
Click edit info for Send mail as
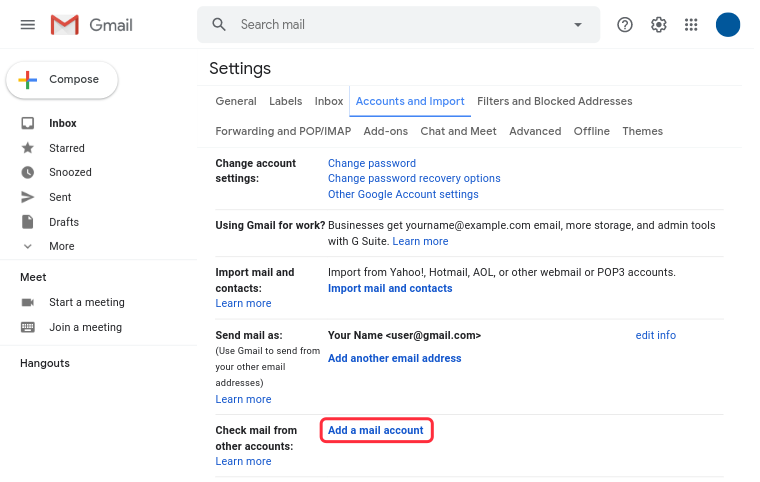(656, 336)
